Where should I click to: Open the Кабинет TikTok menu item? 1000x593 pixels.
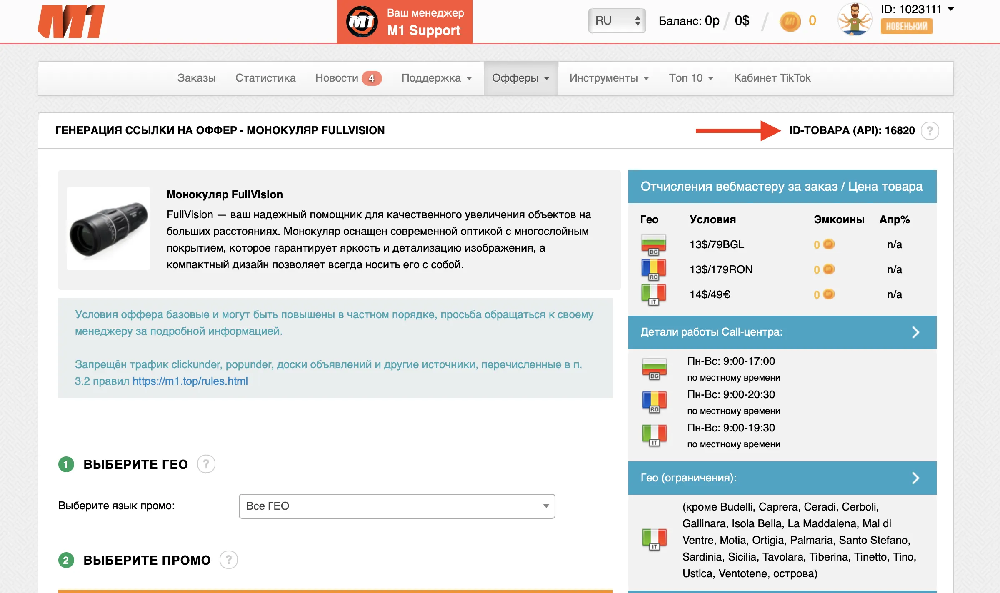pos(772,78)
